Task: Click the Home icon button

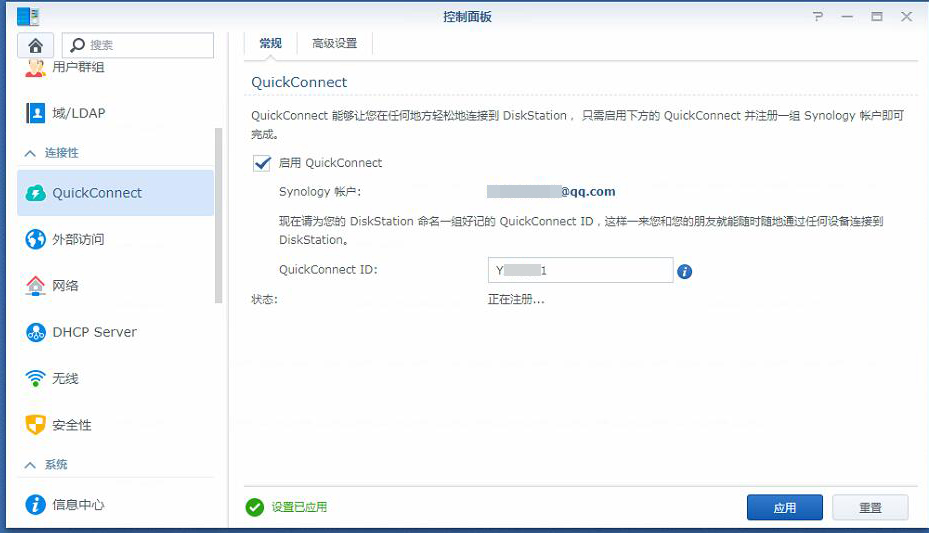Action: coord(36,45)
